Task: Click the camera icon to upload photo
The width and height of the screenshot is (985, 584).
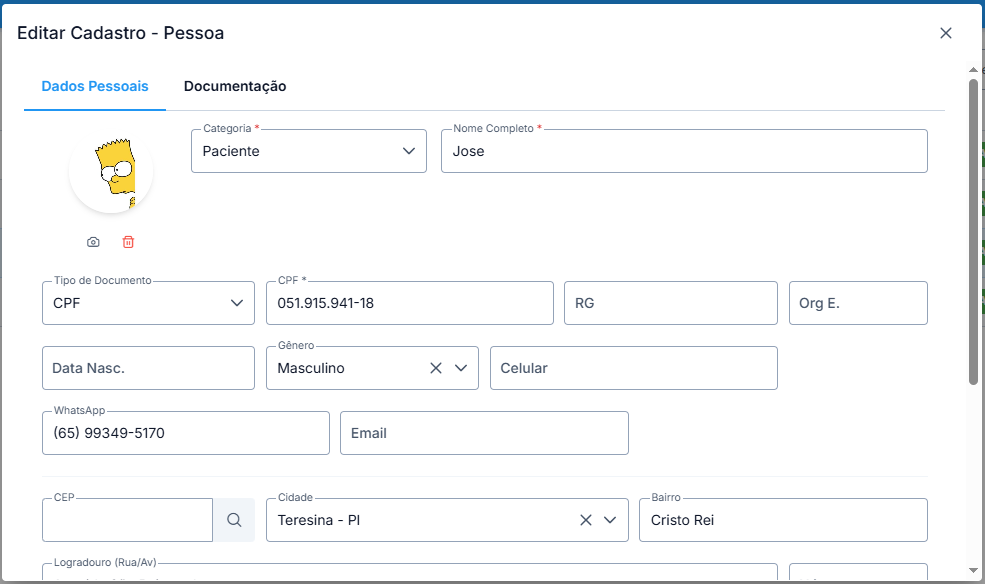Action: [93, 242]
